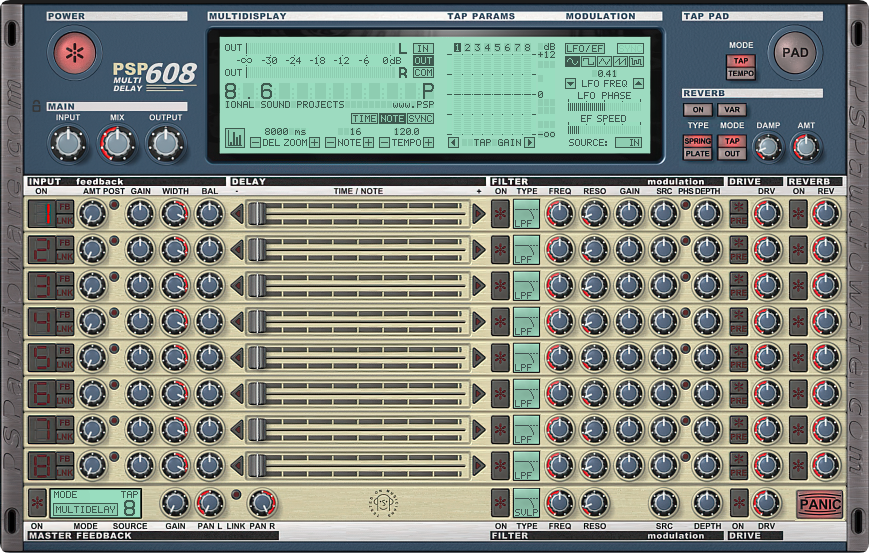Click the PANIC button
The image size is (869, 553).
[x=820, y=504]
